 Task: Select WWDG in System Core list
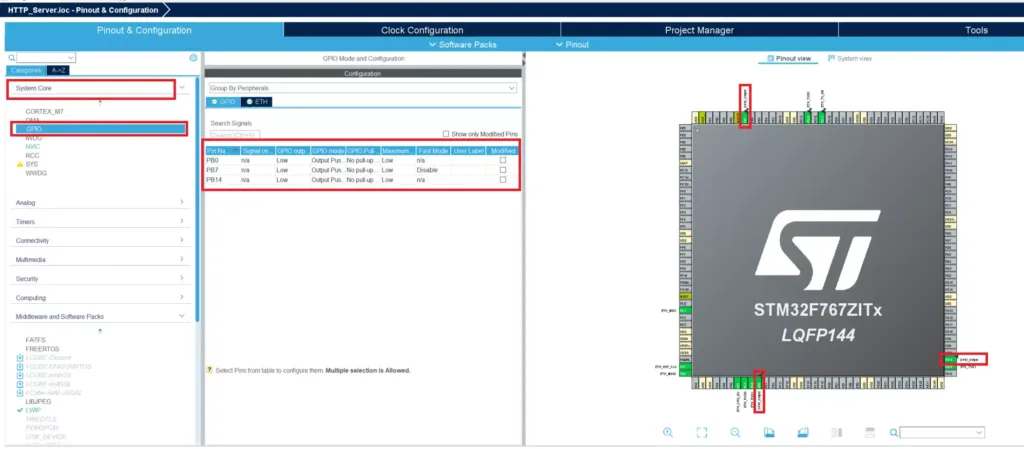pyautogui.click(x=36, y=173)
